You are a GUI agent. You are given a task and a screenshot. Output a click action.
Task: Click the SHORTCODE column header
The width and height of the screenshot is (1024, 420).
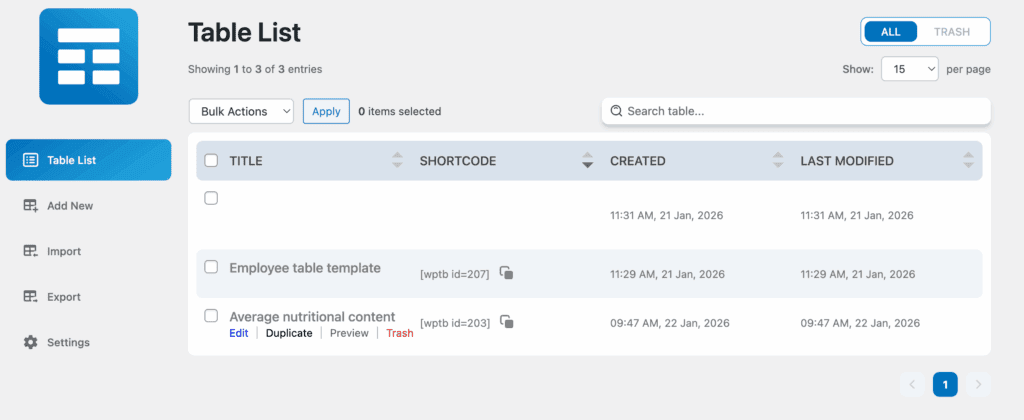coord(458,161)
